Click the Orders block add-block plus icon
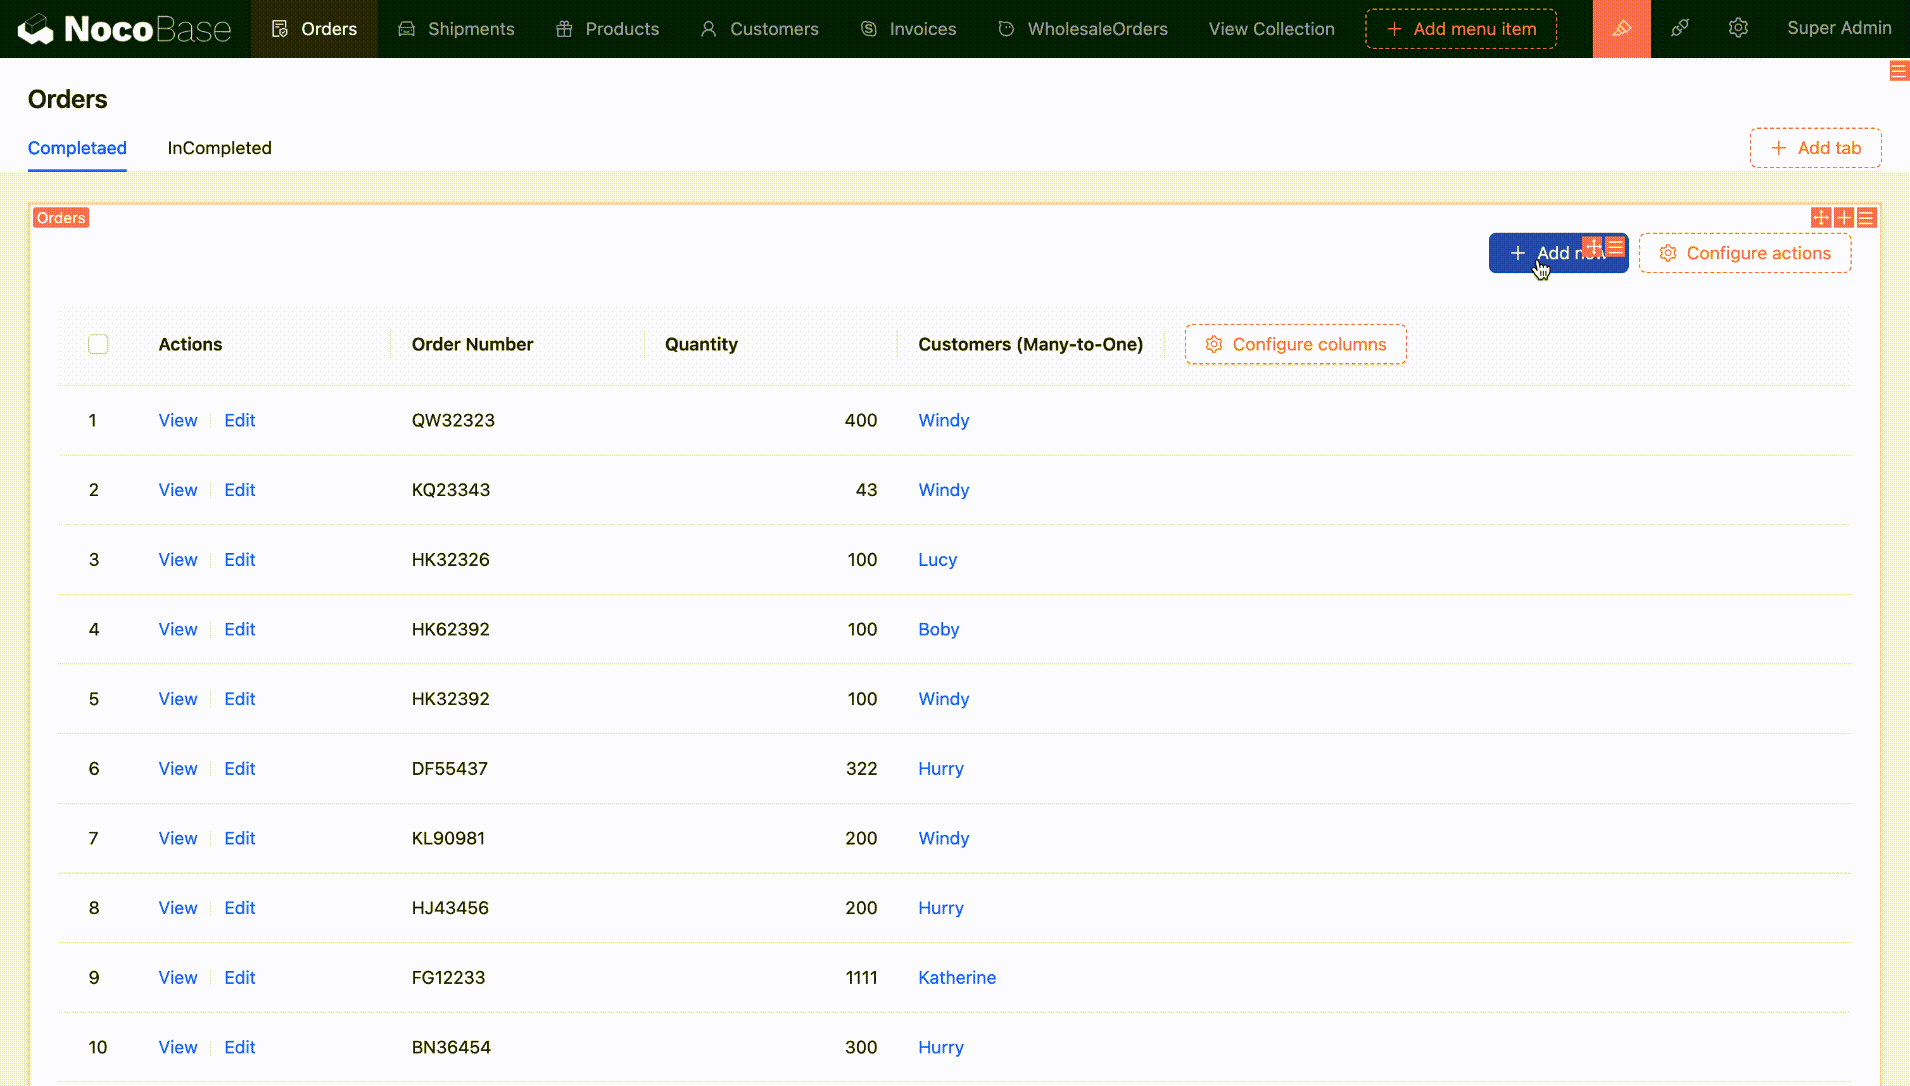Screen dimensions: 1910x1086 (1844, 218)
